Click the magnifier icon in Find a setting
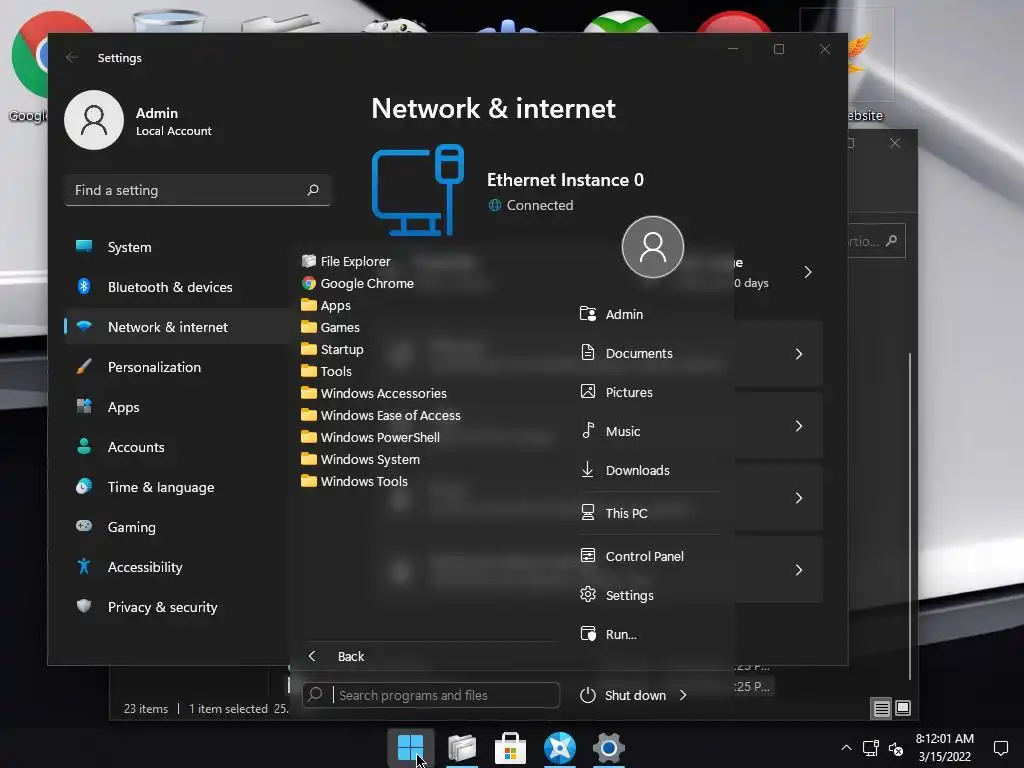This screenshot has height=768, width=1024. 313,190
